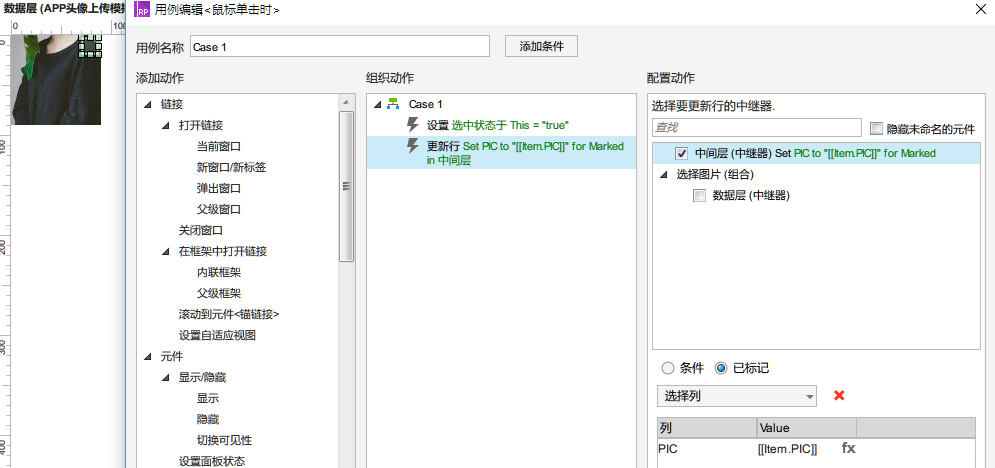Collapse the 元件 action category

(x=148, y=357)
